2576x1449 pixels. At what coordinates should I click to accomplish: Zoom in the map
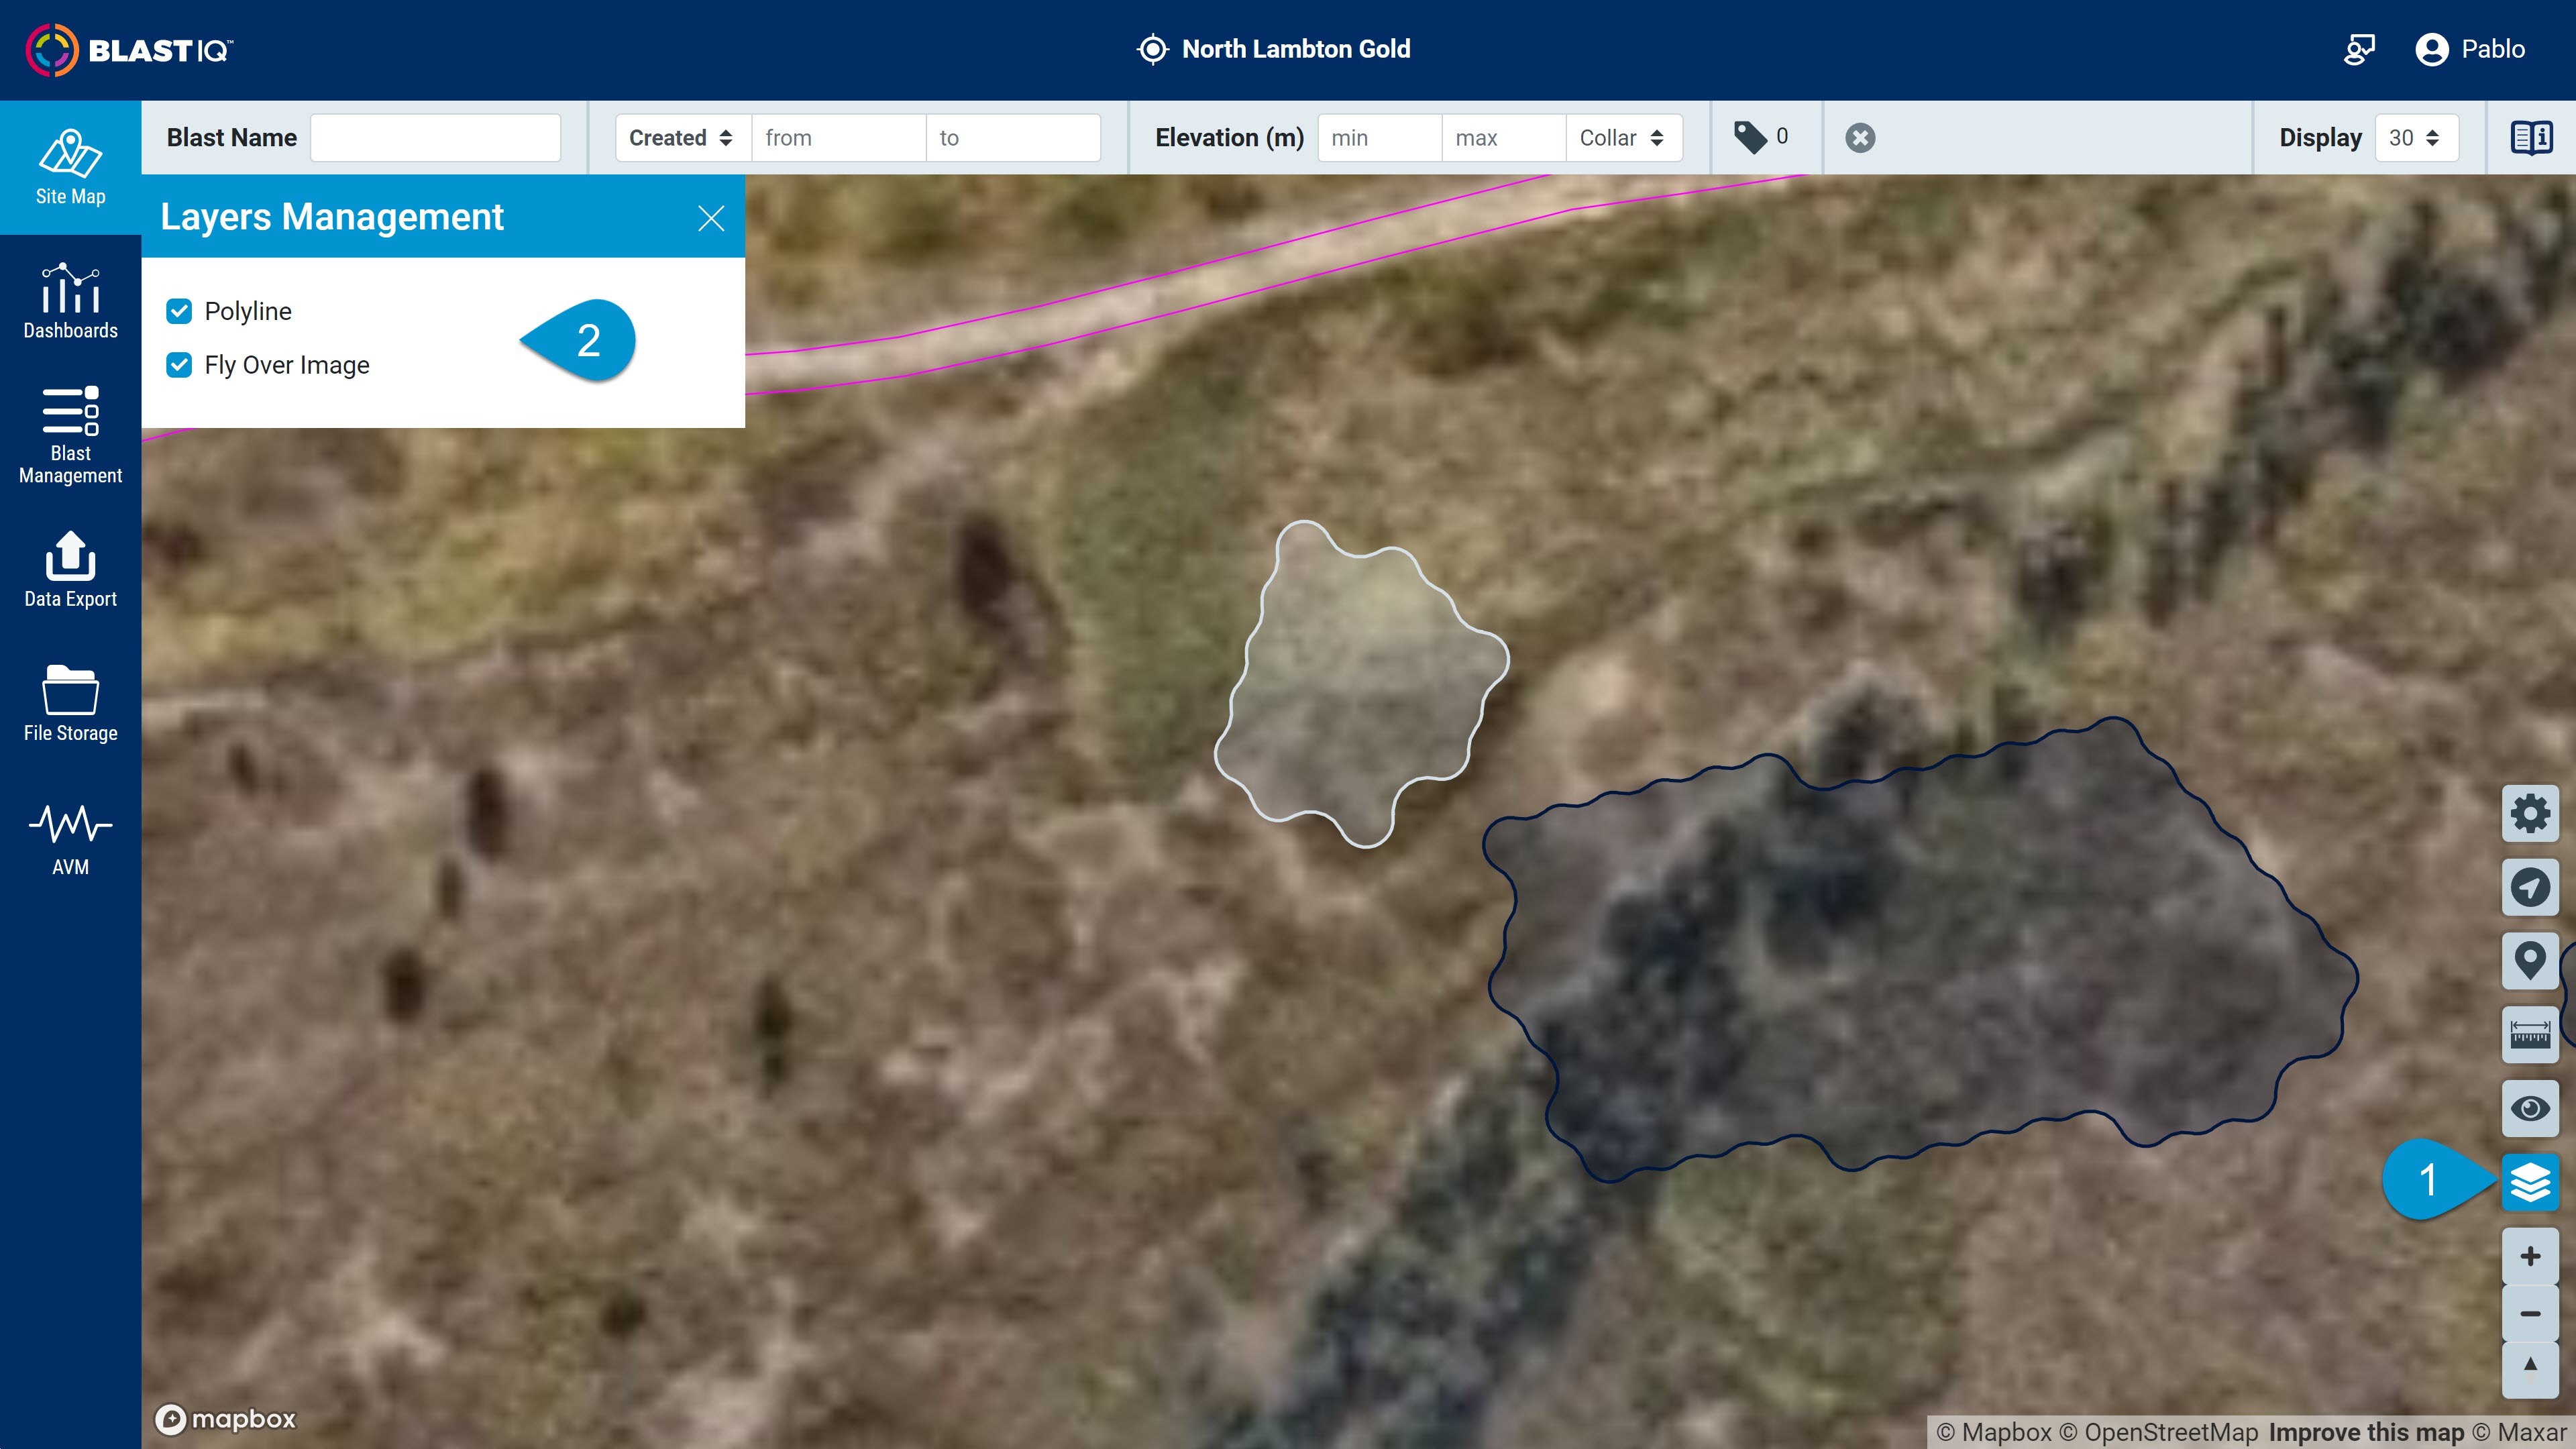click(2530, 1257)
